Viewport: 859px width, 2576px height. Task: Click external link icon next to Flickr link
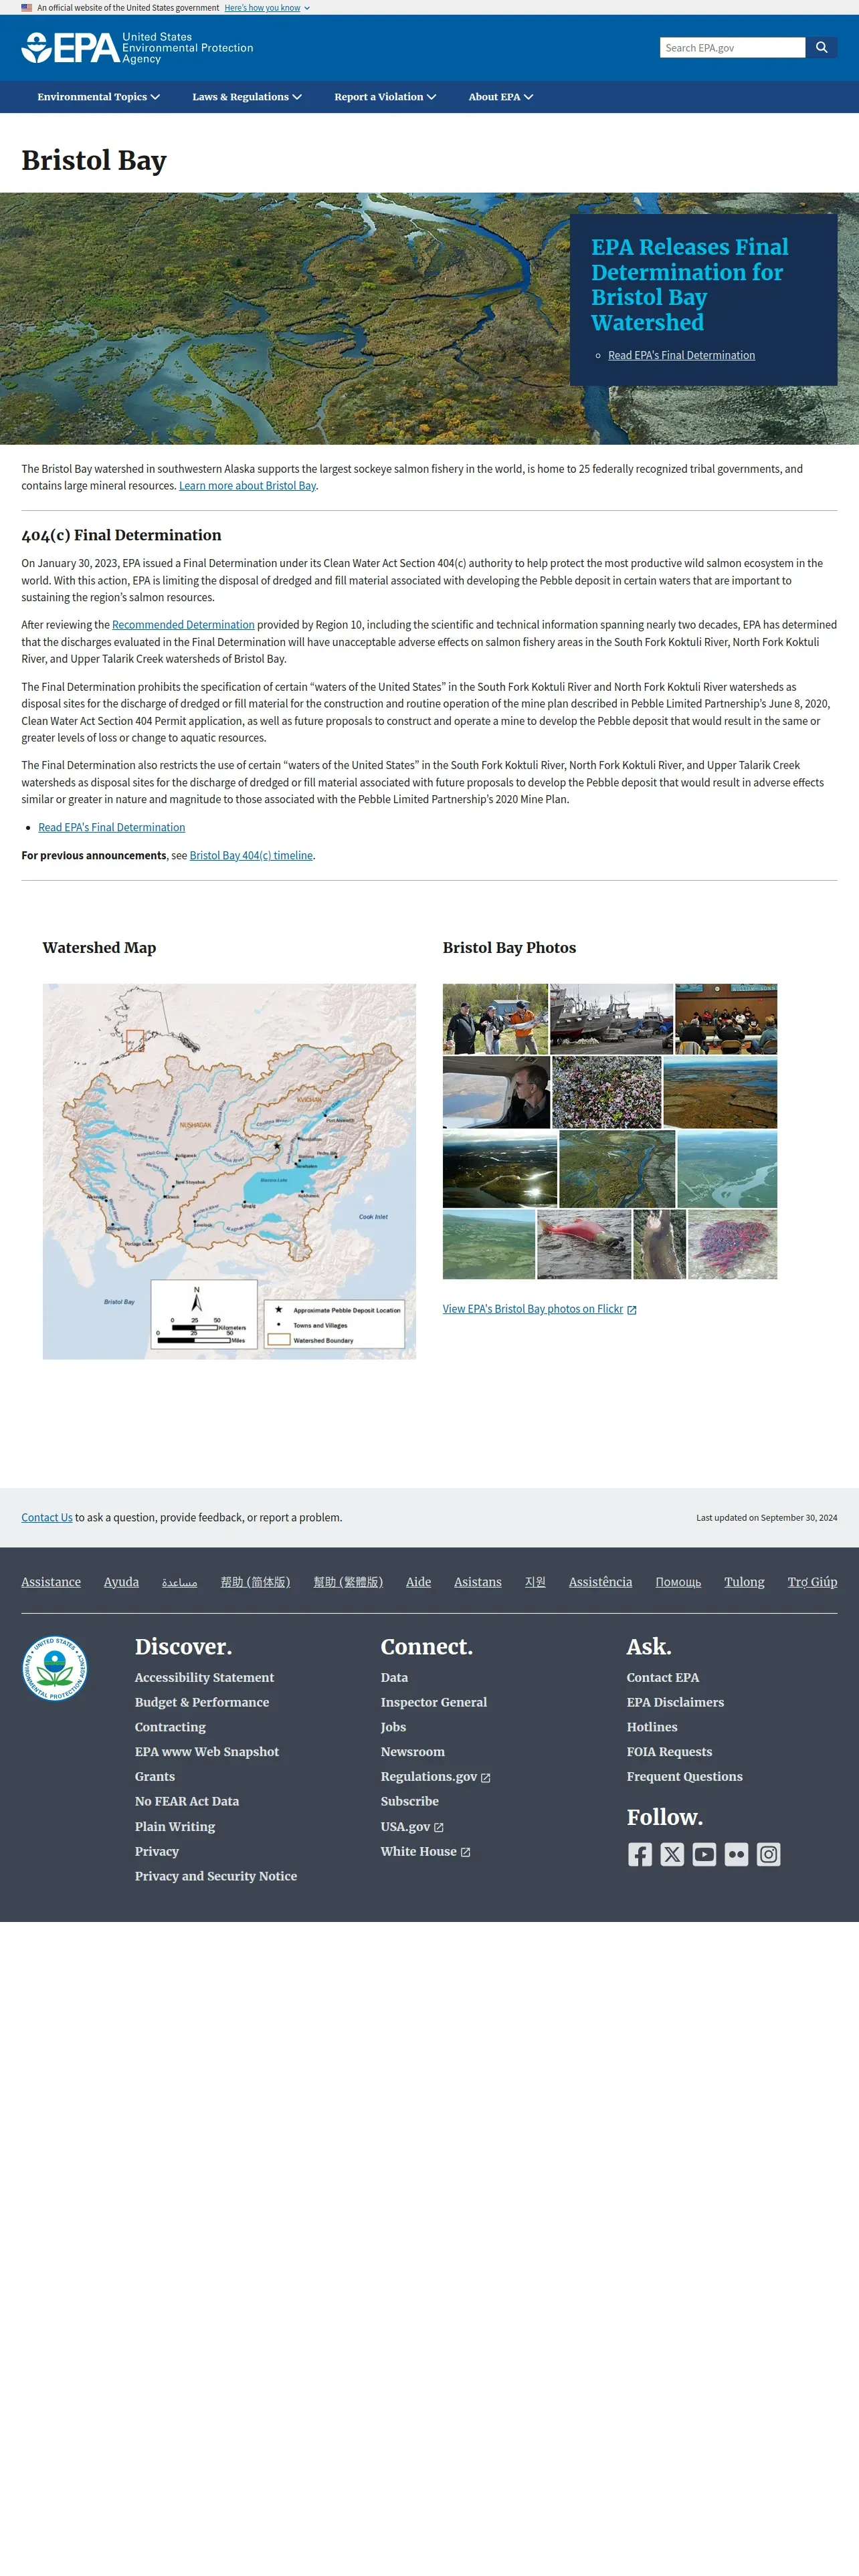click(x=631, y=1310)
